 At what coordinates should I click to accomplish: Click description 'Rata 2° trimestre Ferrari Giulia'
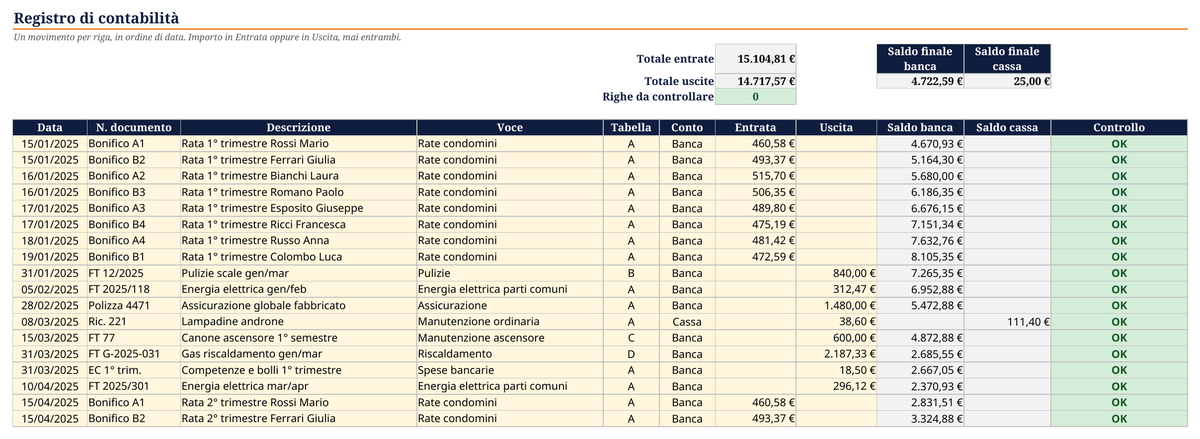pos(298,418)
